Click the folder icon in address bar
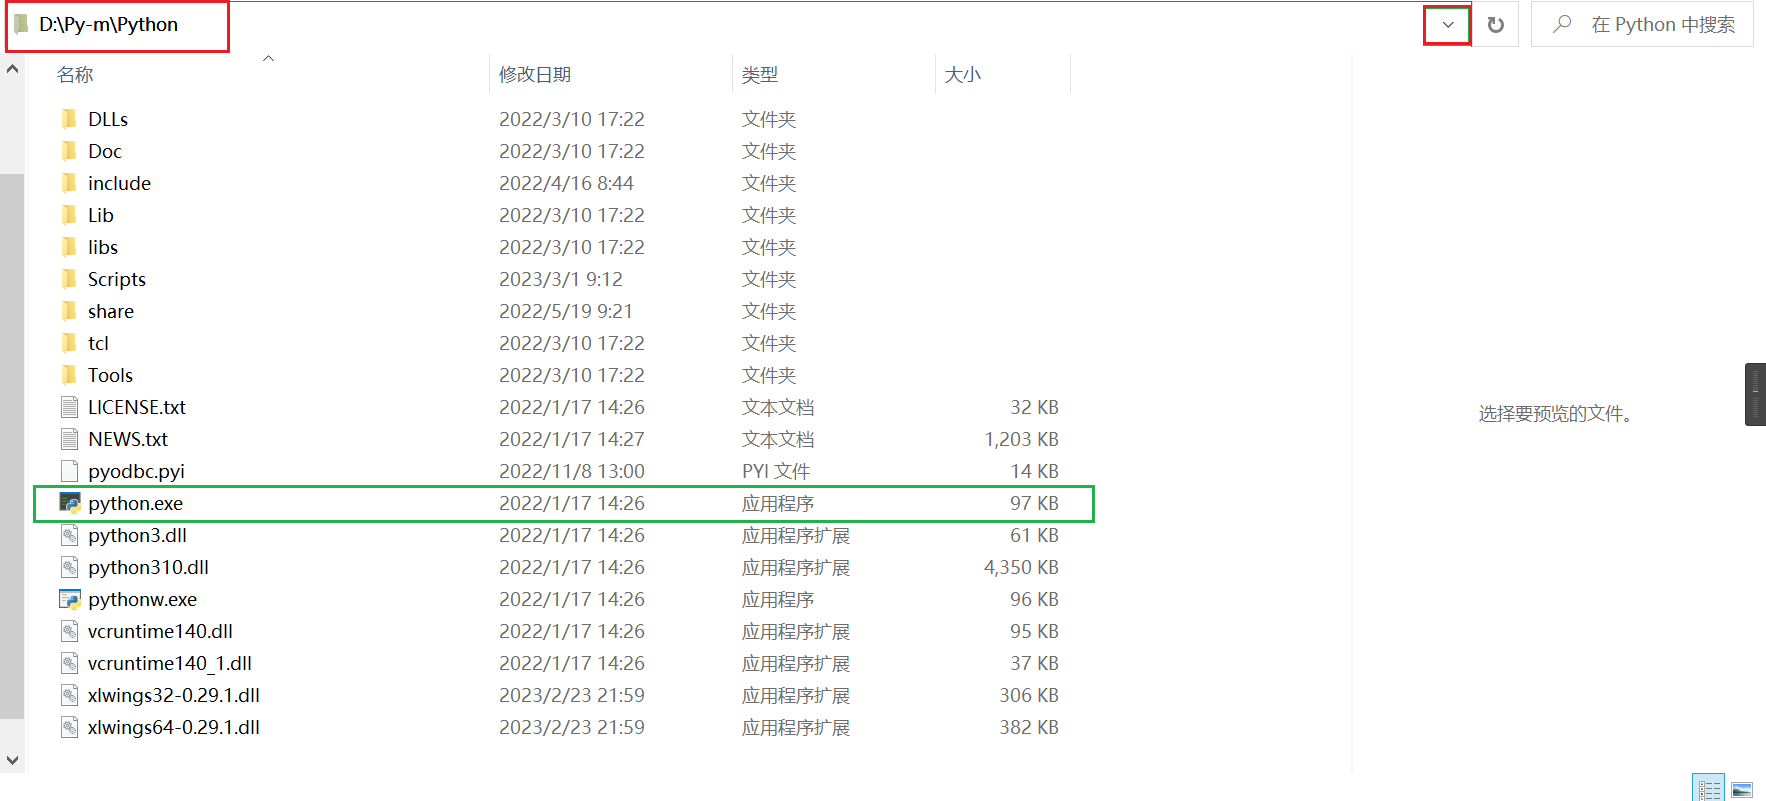 (21, 24)
